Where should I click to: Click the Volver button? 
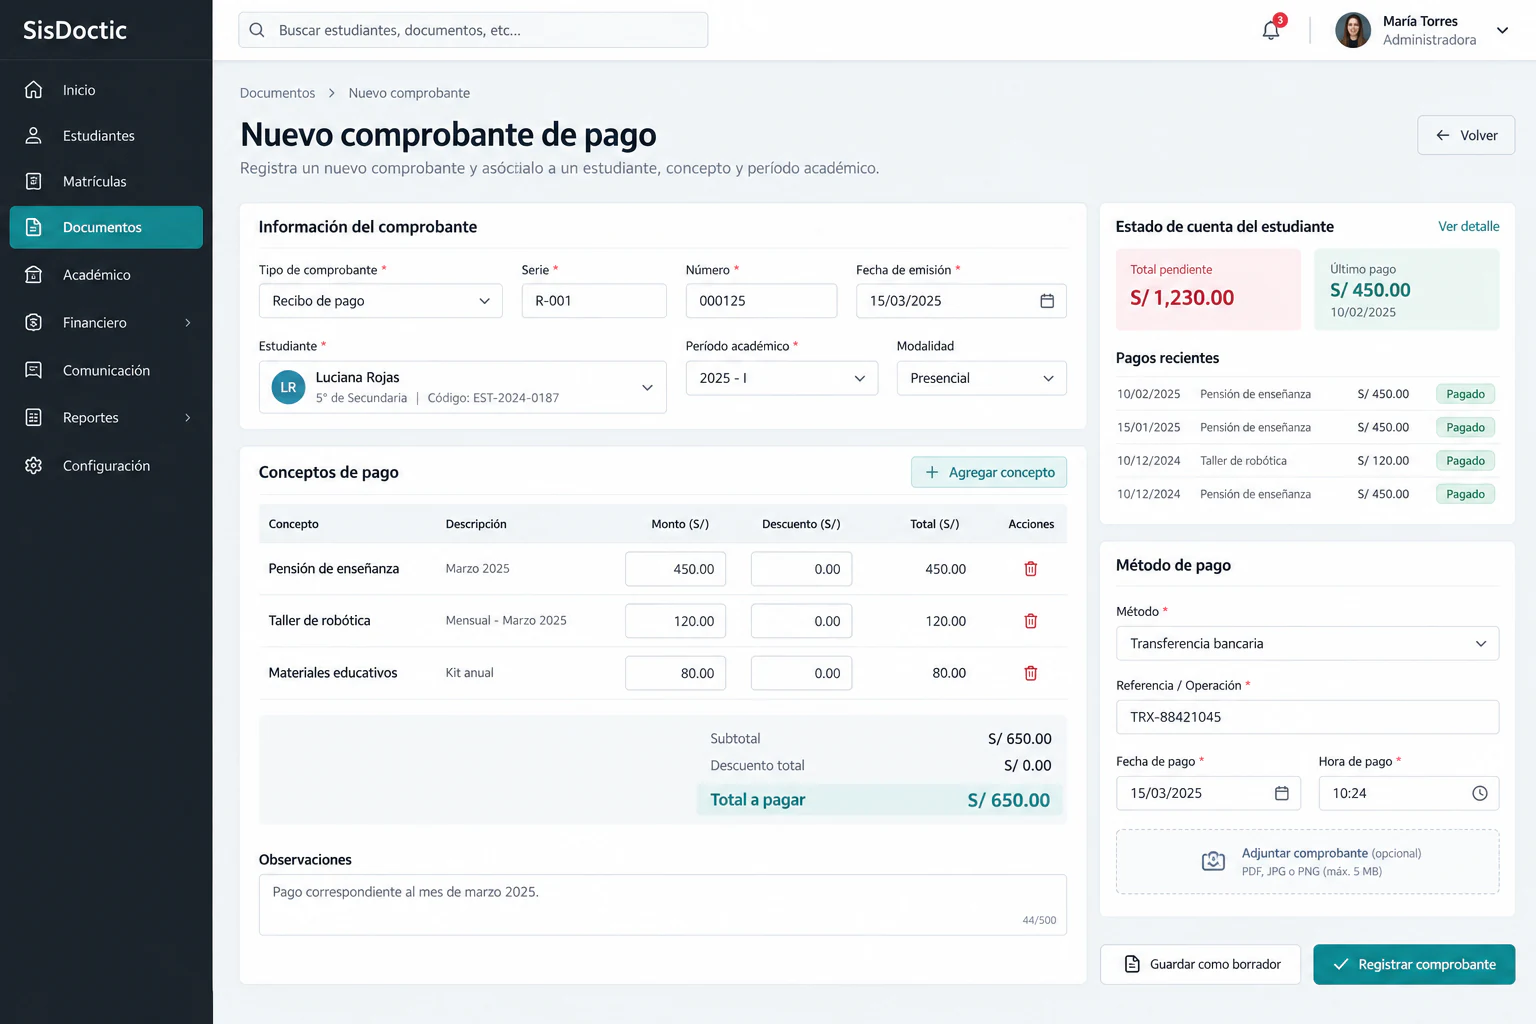[x=1466, y=135]
